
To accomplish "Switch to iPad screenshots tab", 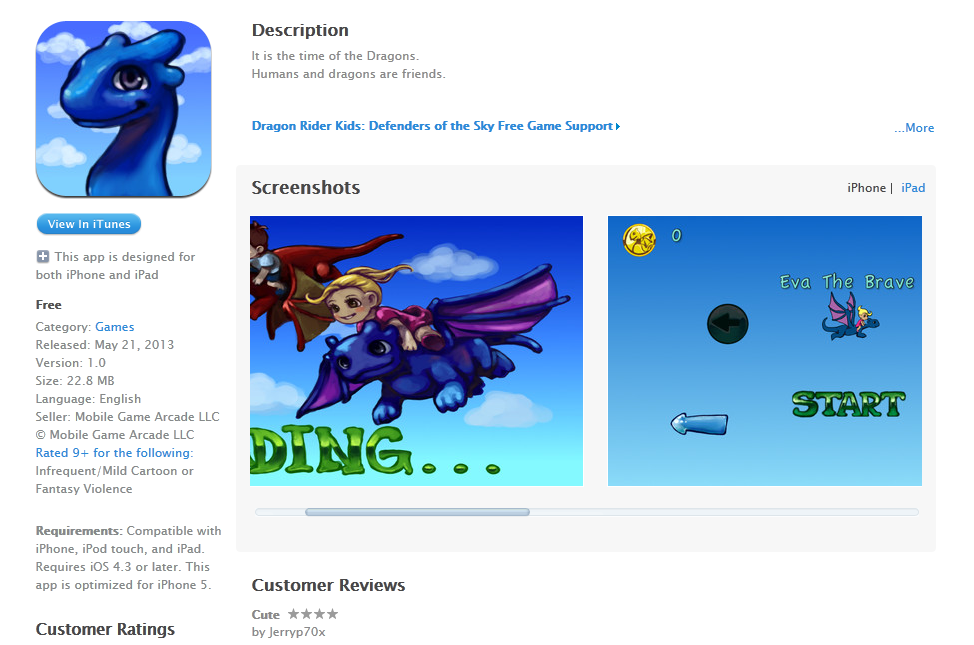I will pos(913,188).
